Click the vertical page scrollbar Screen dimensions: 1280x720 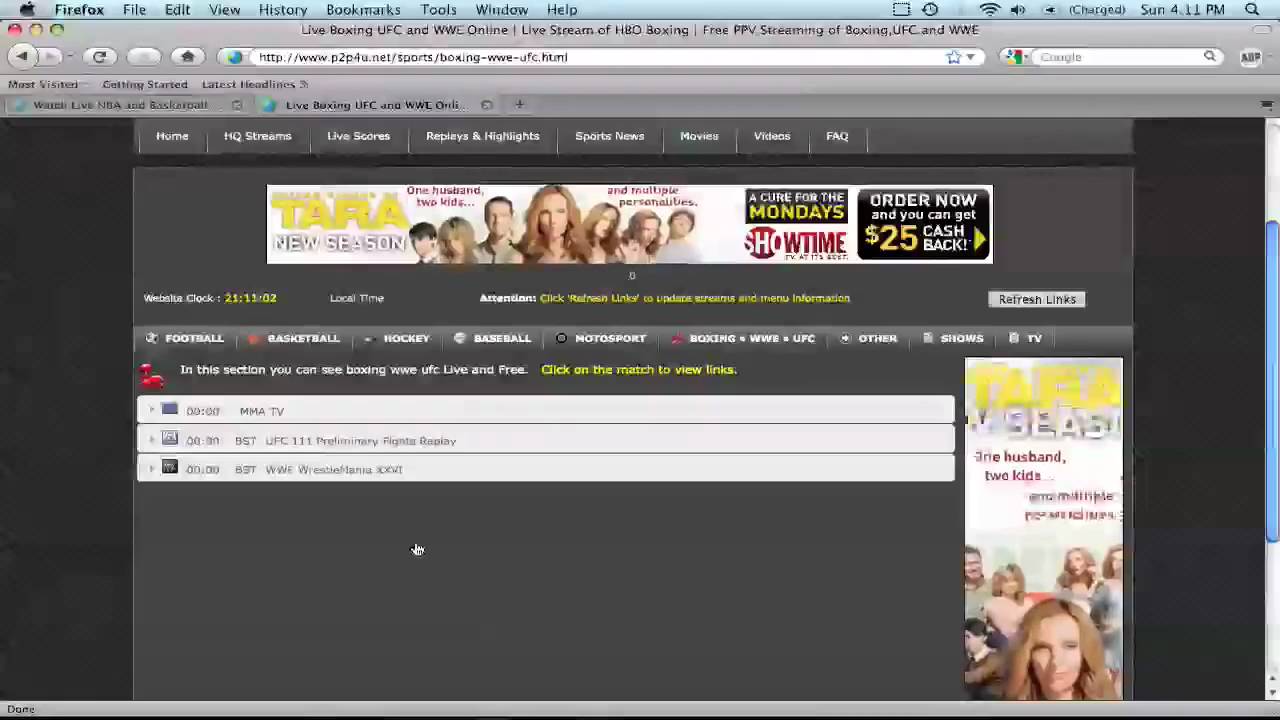point(1272,380)
